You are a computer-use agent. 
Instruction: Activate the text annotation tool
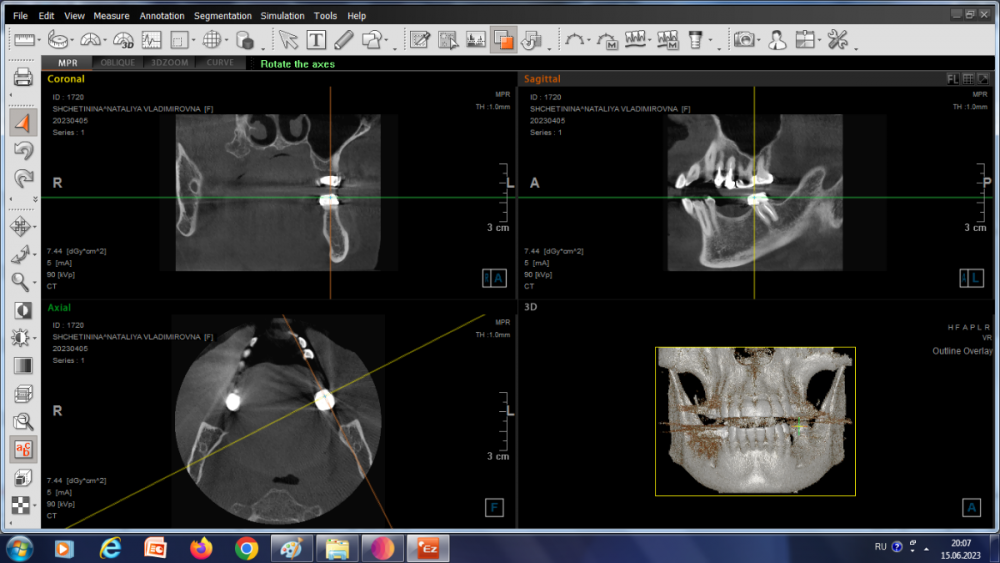tap(316, 40)
